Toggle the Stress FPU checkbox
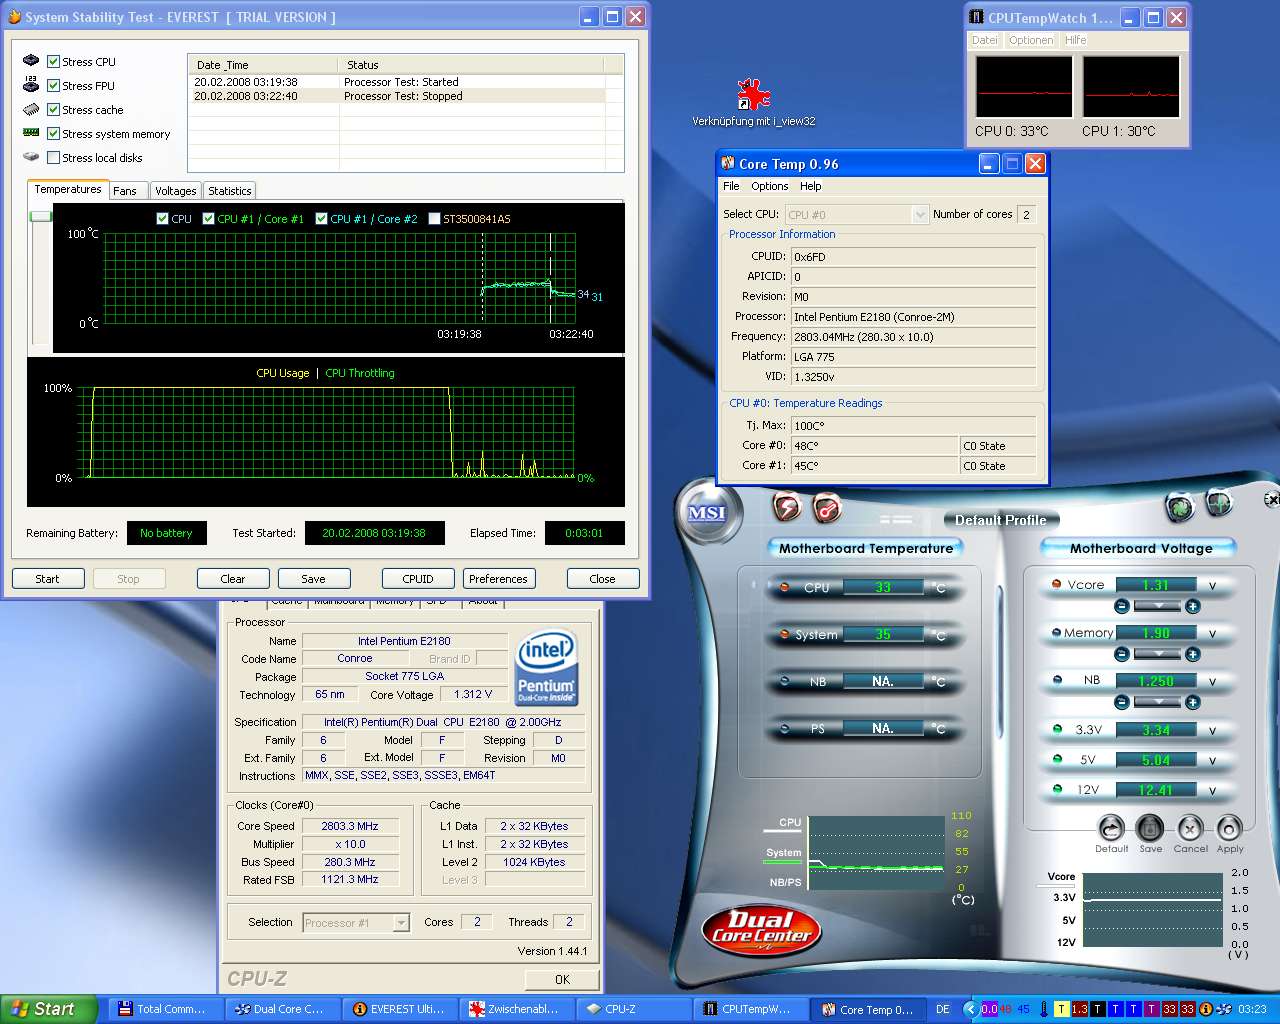The image size is (1280, 1024). tap(53, 85)
